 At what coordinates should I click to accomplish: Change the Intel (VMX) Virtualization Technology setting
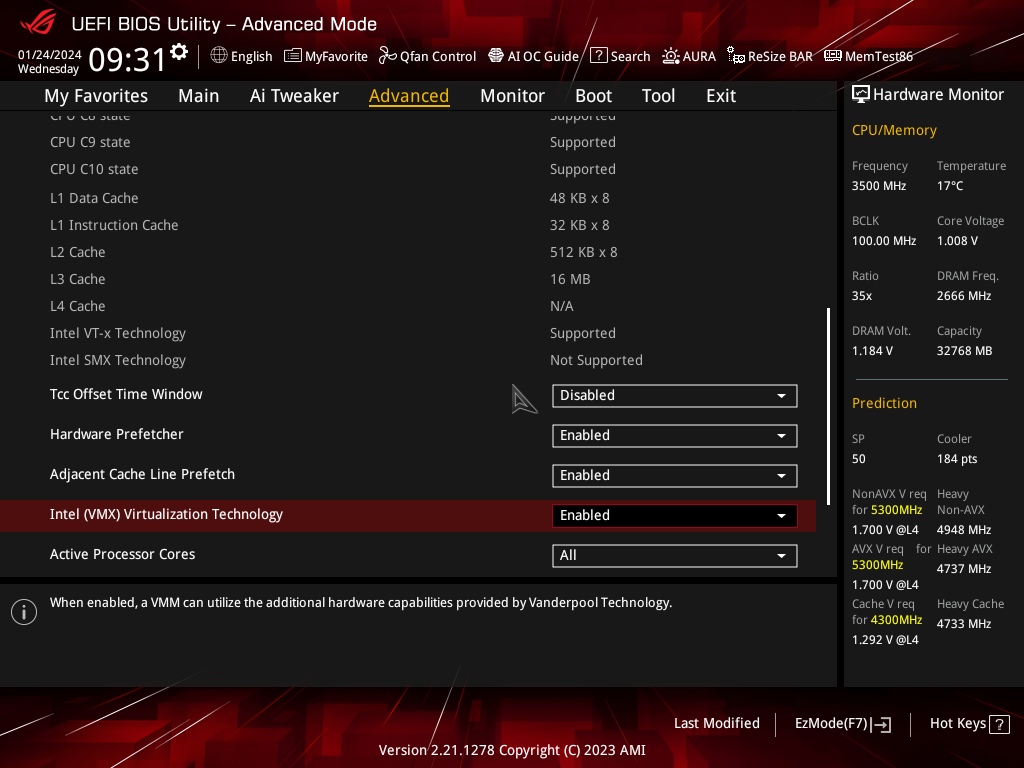674,515
